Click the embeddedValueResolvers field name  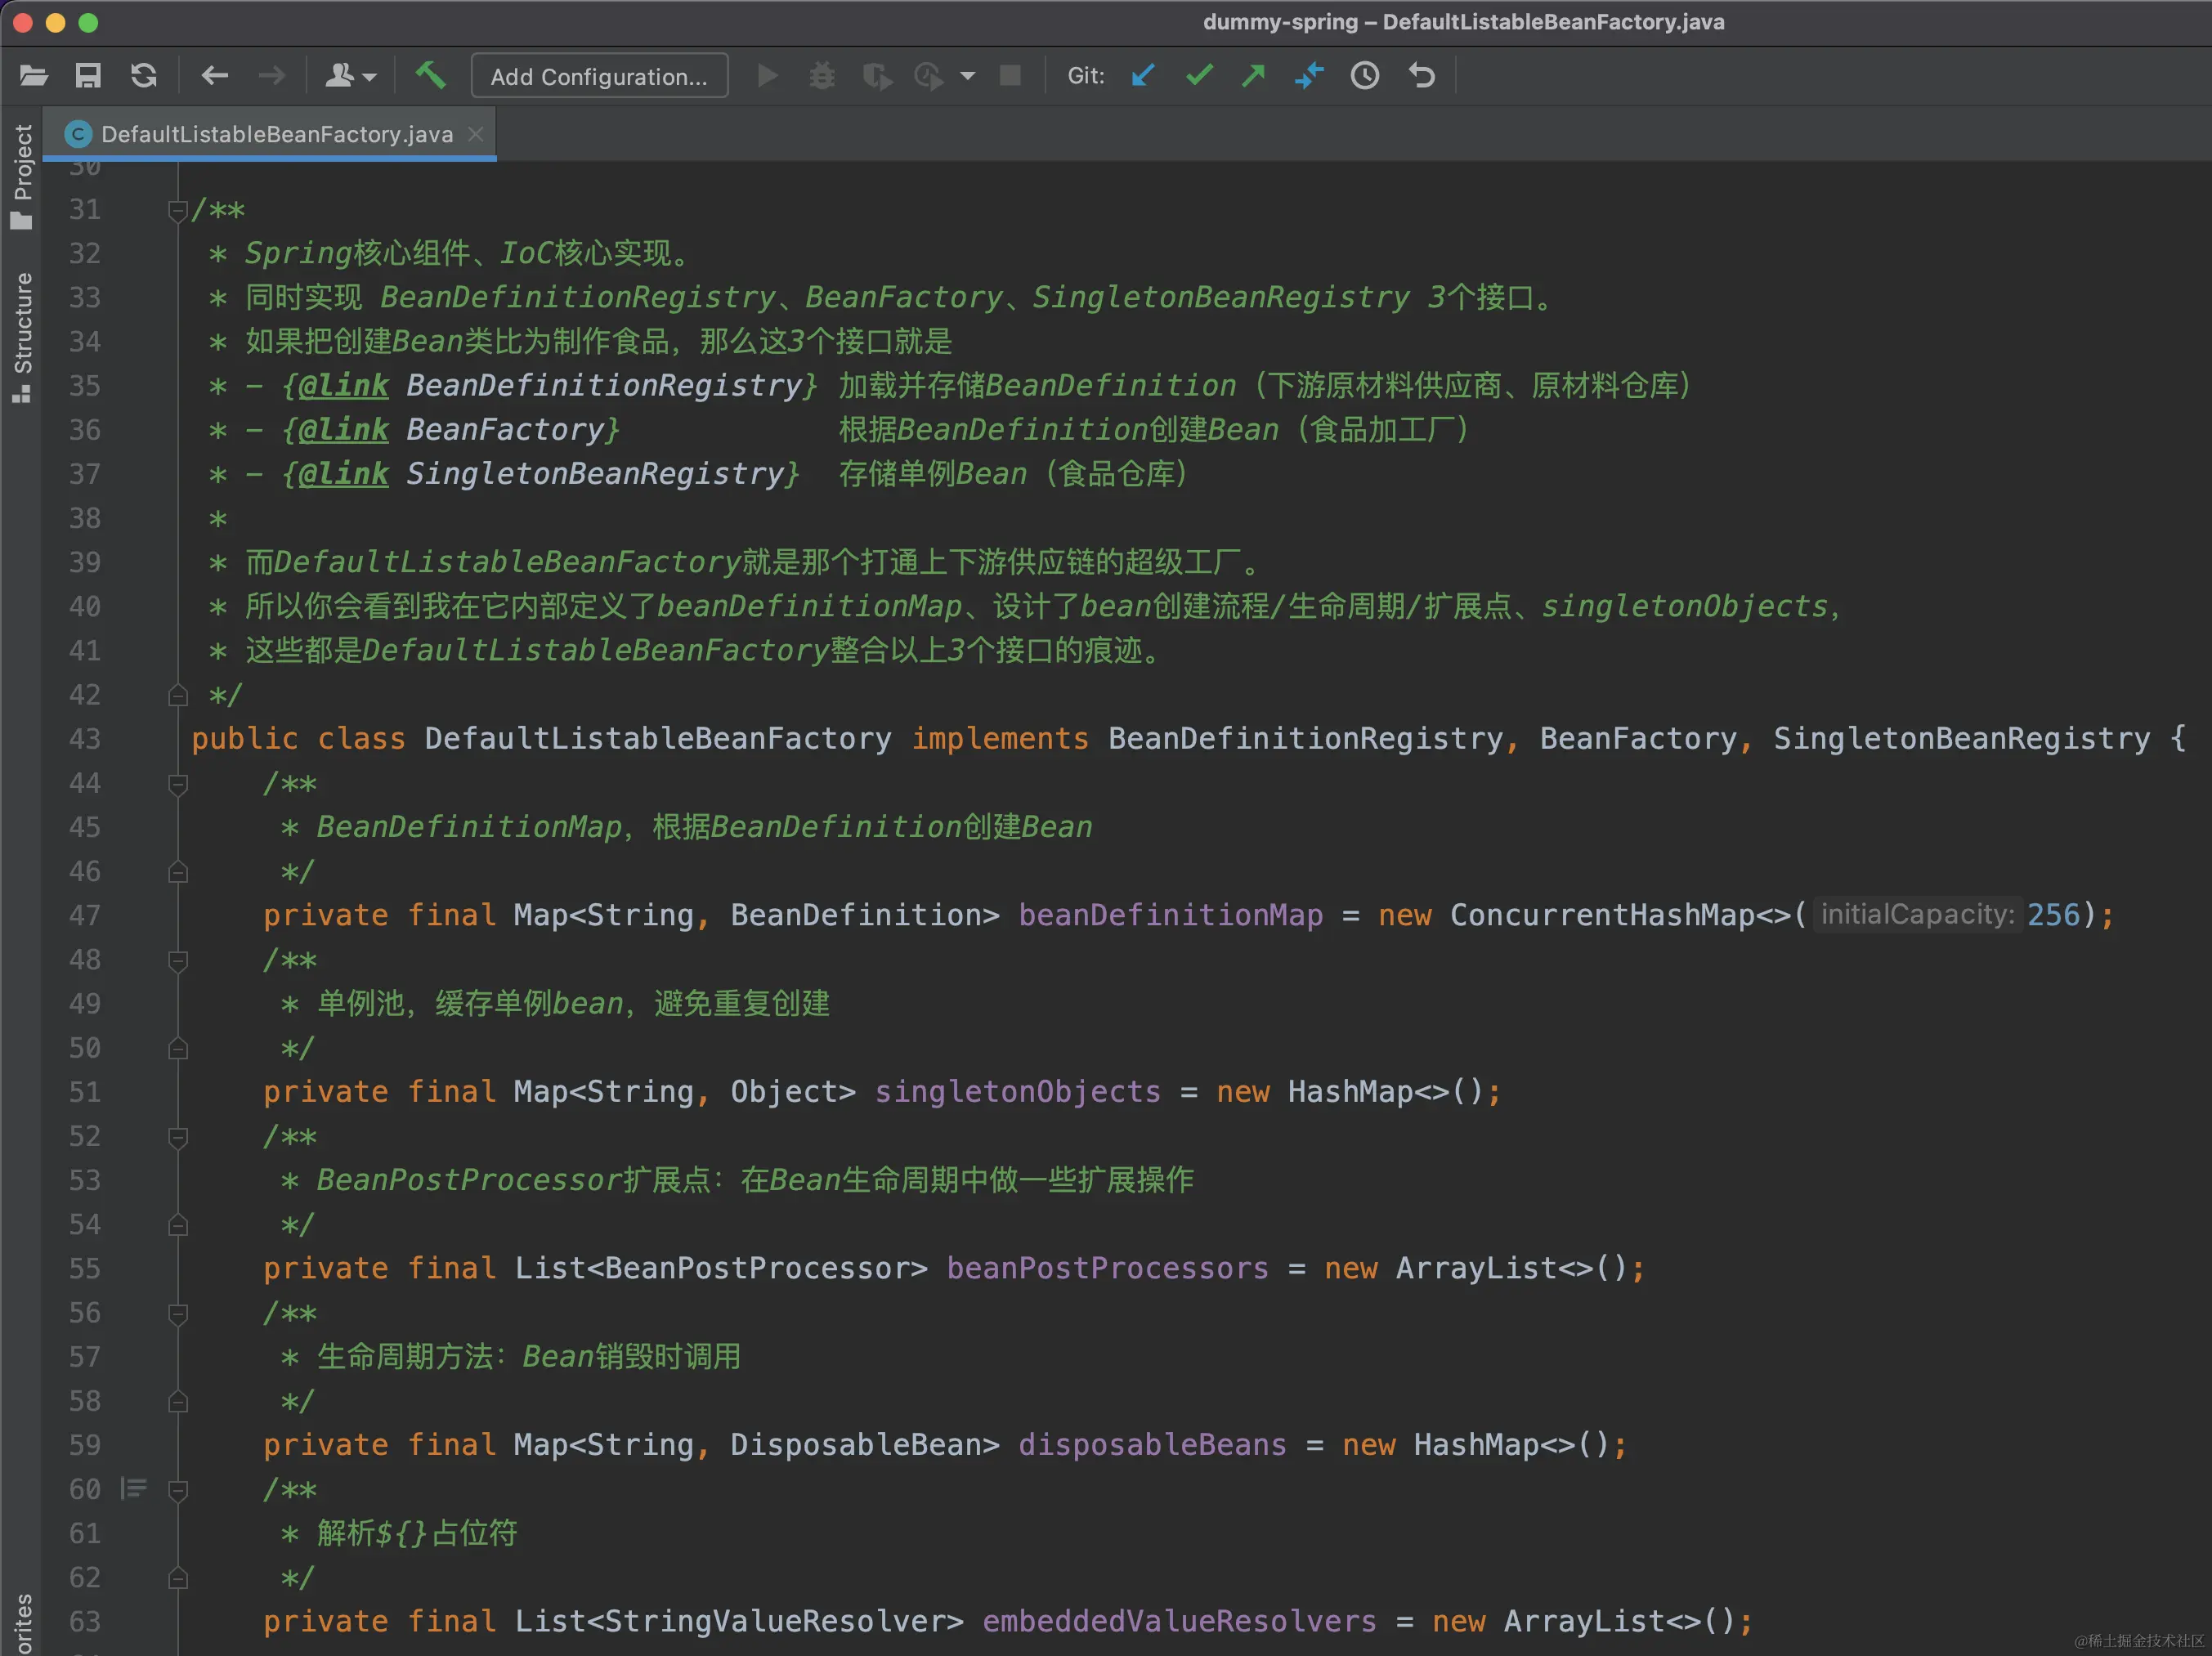(1179, 1622)
